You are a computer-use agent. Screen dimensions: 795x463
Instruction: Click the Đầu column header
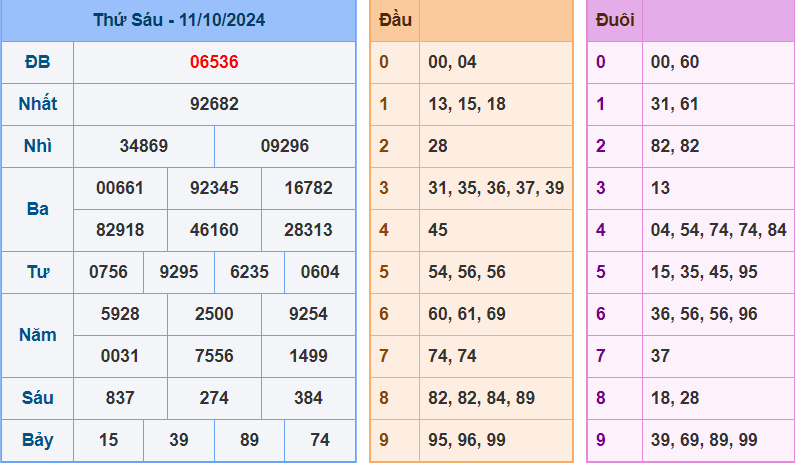395,20
